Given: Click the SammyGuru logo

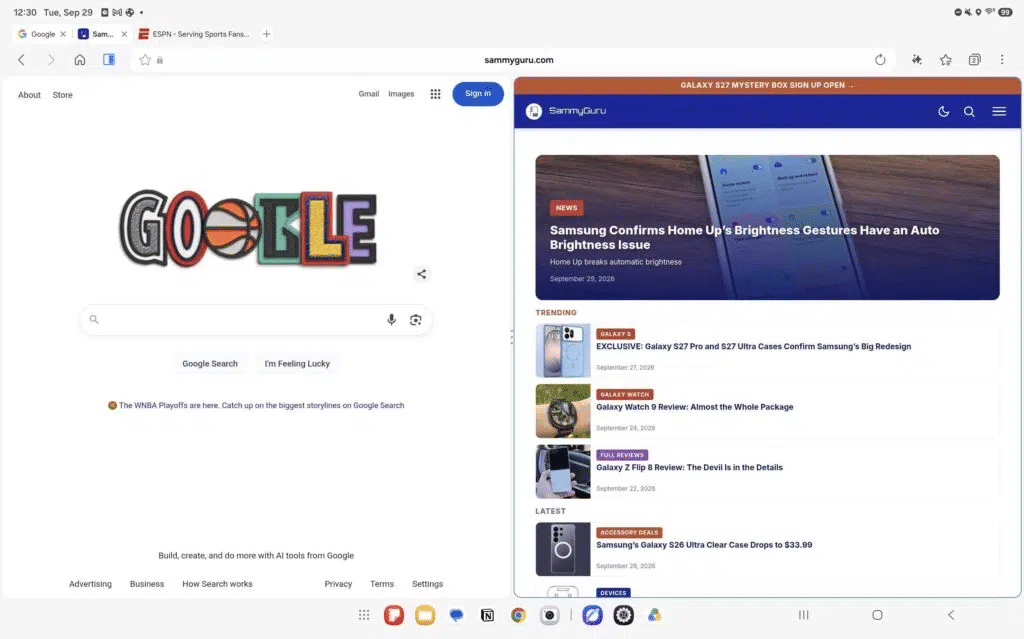Looking at the screenshot, I should tap(566, 111).
